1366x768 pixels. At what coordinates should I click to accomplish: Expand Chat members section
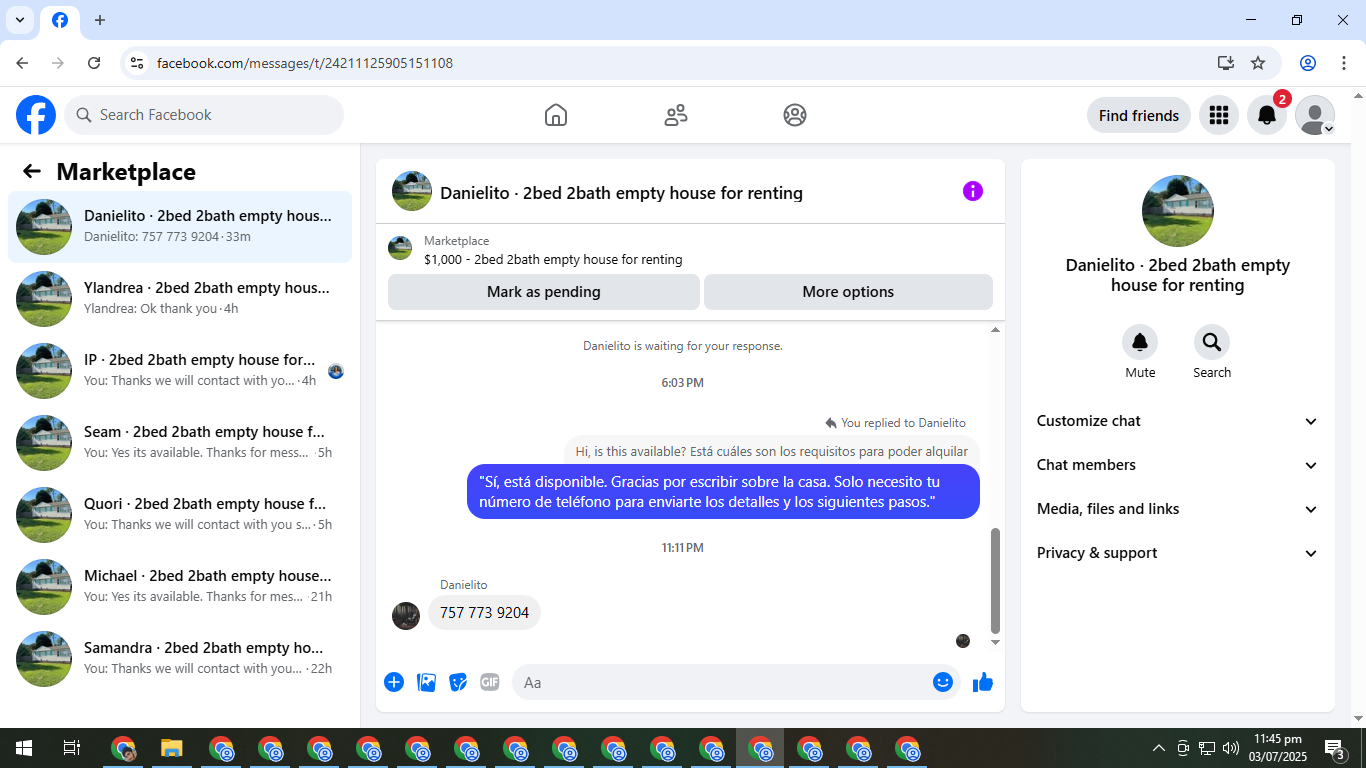(x=1178, y=465)
